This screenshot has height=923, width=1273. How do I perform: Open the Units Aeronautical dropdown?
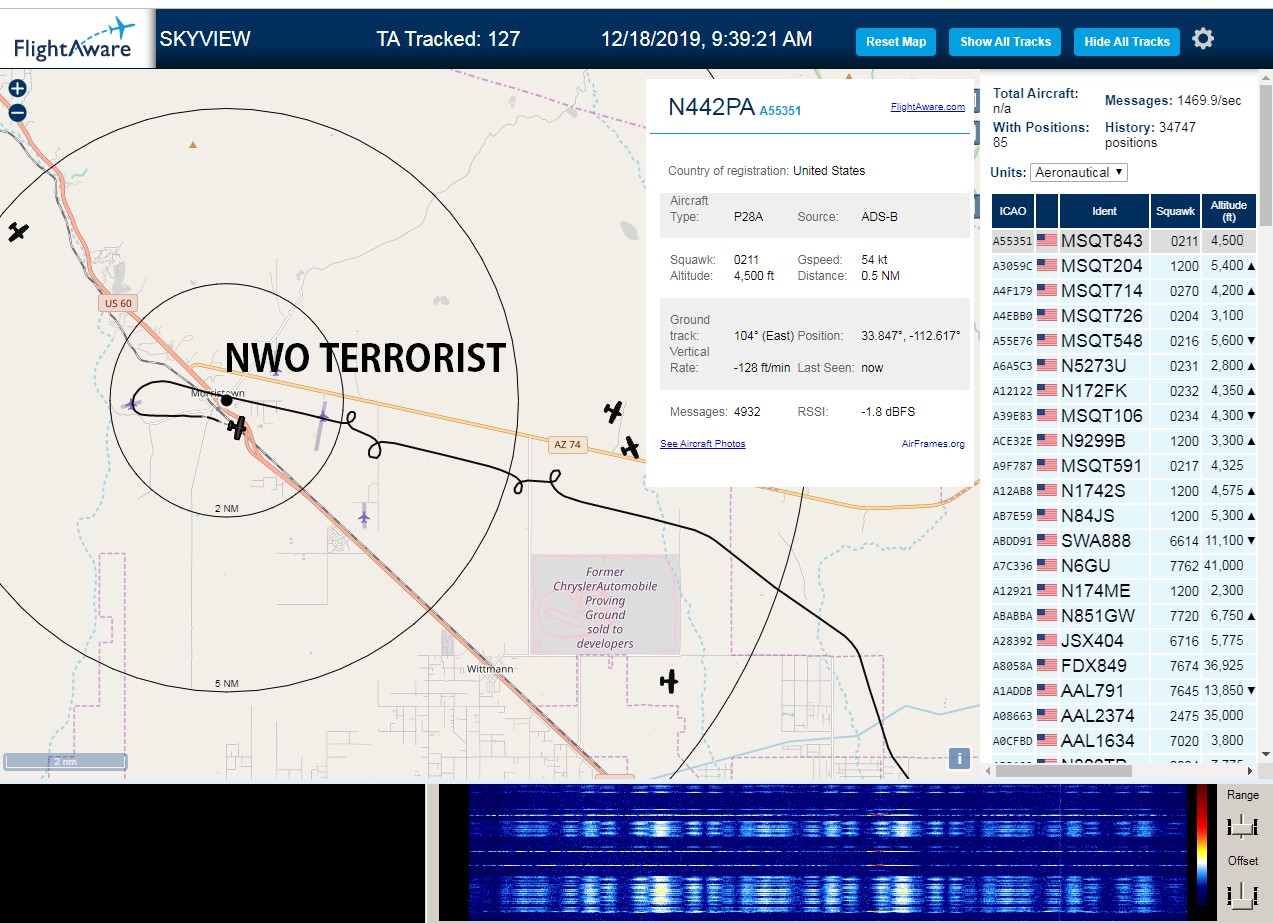click(x=1079, y=172)
